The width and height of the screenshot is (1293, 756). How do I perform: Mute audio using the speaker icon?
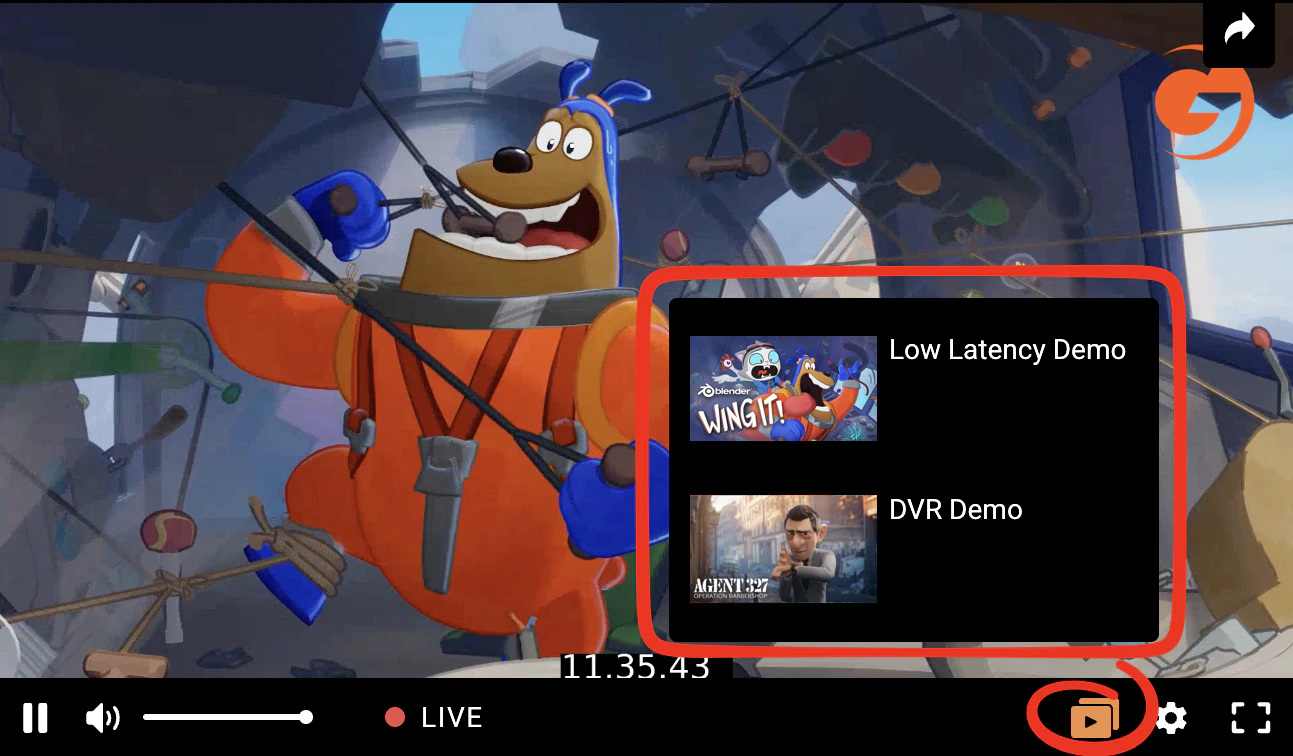(x=103, y=717)
